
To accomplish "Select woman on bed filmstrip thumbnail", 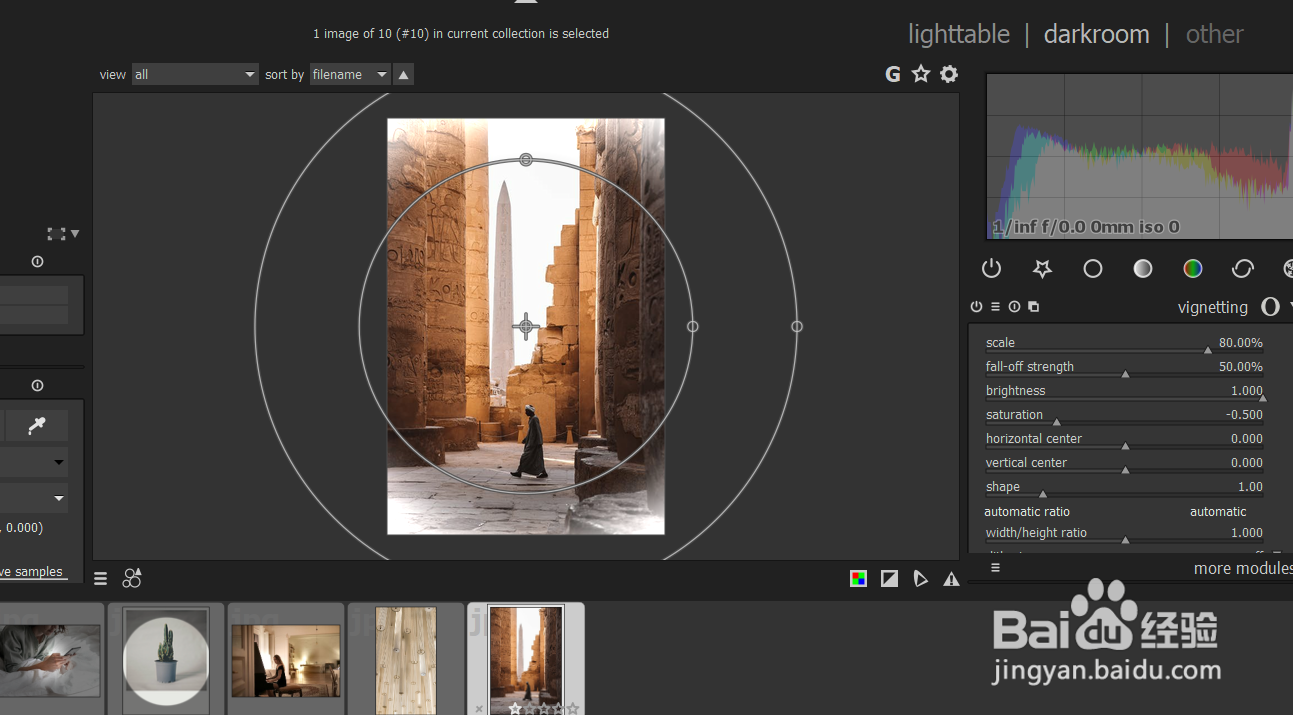I will point(50,660).
